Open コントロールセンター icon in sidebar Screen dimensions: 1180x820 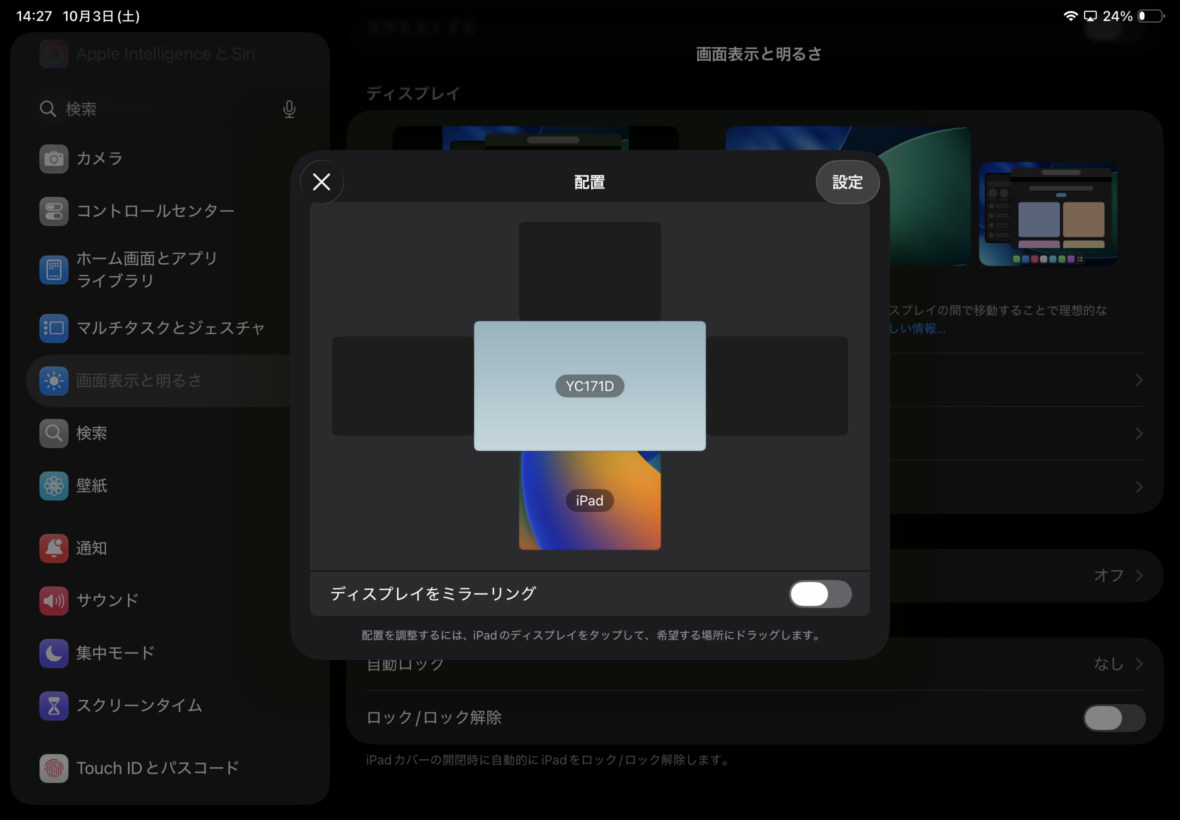coord(53,211)
